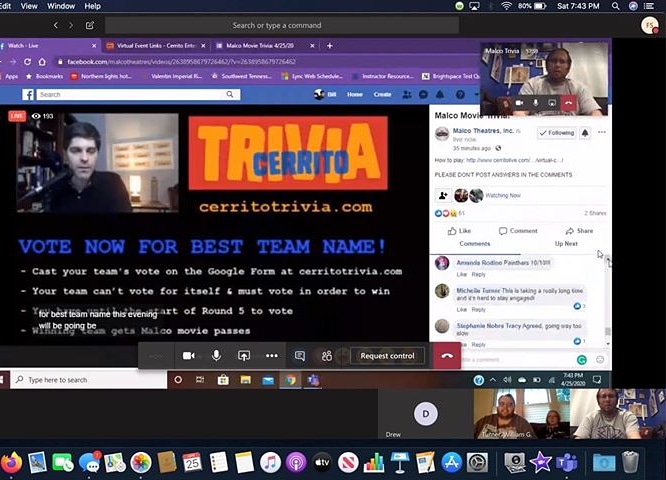Focus the Search or type a command box
Screen dimensions: 666x480
point(282,25)
